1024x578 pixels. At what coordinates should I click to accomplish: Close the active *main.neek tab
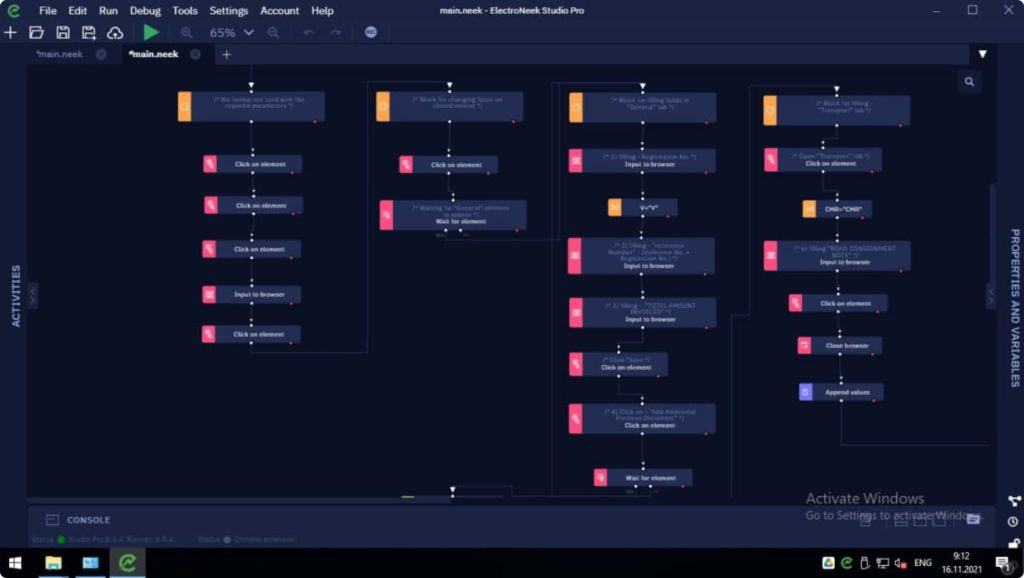pos(195,54)
